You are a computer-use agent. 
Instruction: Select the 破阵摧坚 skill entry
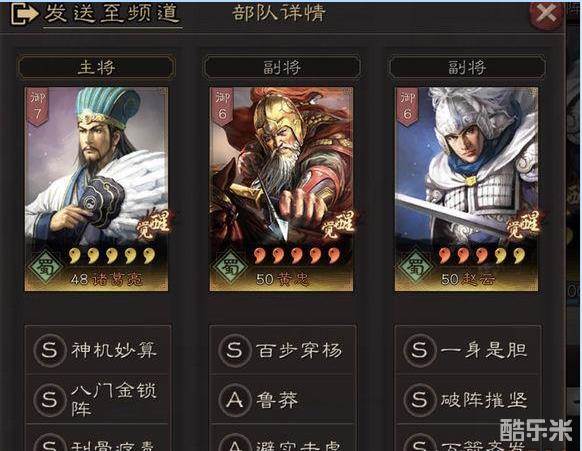(x=468, y=399)
